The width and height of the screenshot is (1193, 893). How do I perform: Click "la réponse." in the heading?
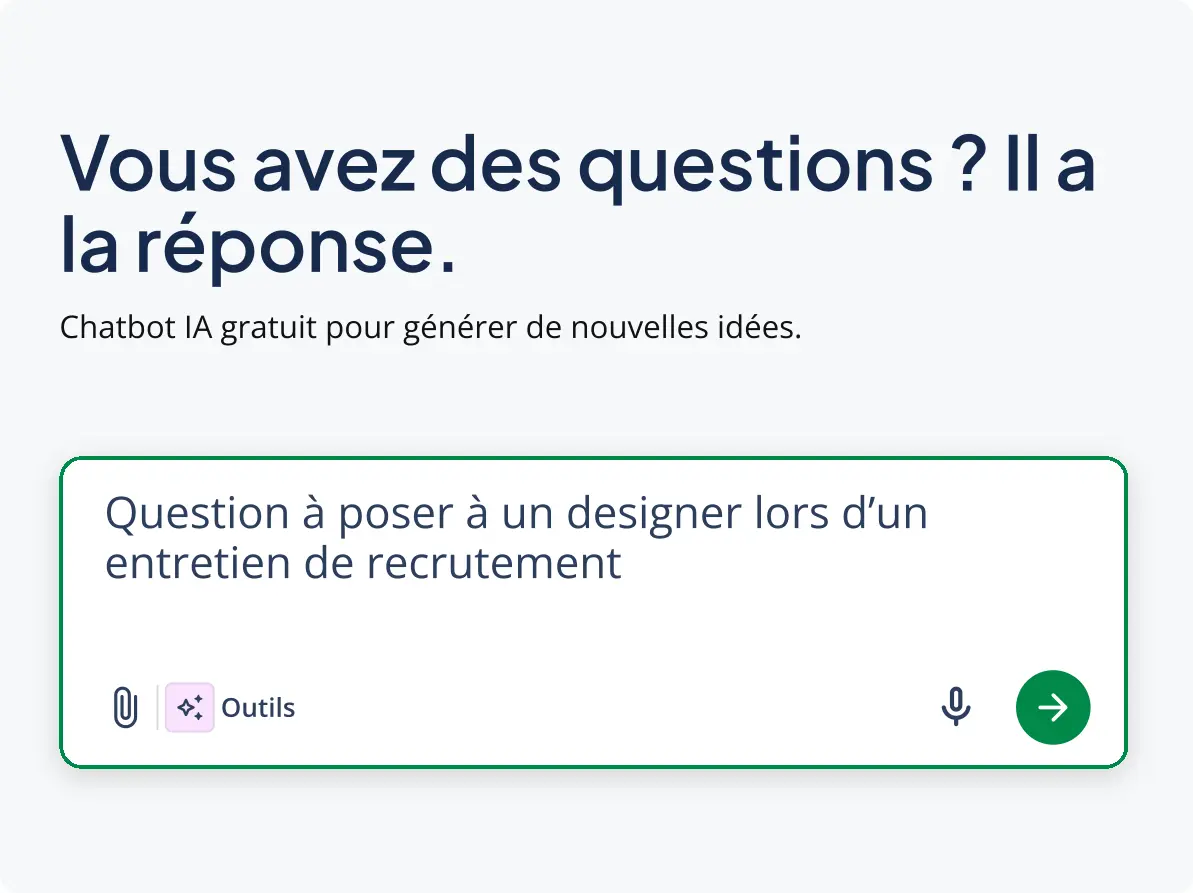[x=257, y=245]
